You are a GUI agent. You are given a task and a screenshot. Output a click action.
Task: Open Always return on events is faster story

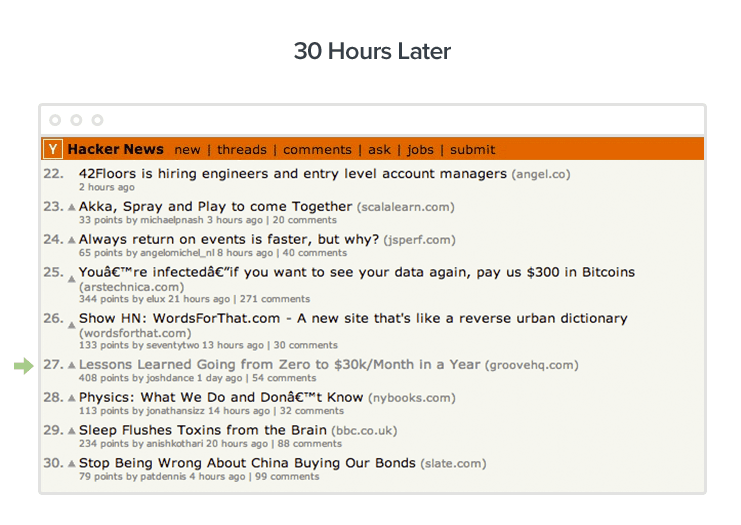pyautogui.click(x=229, y=240)
